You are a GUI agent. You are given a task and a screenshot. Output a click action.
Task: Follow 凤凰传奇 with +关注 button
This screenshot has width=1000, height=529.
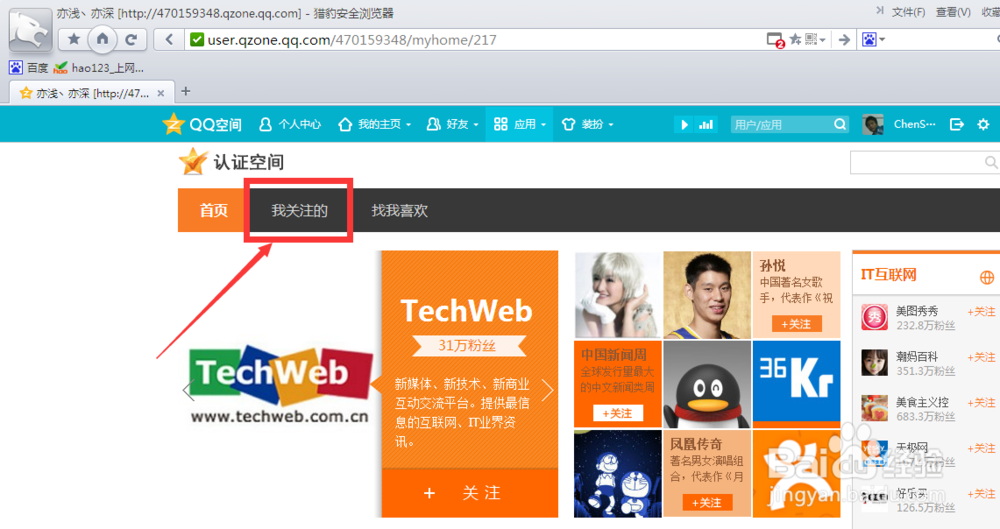click(x=707, y=503)
